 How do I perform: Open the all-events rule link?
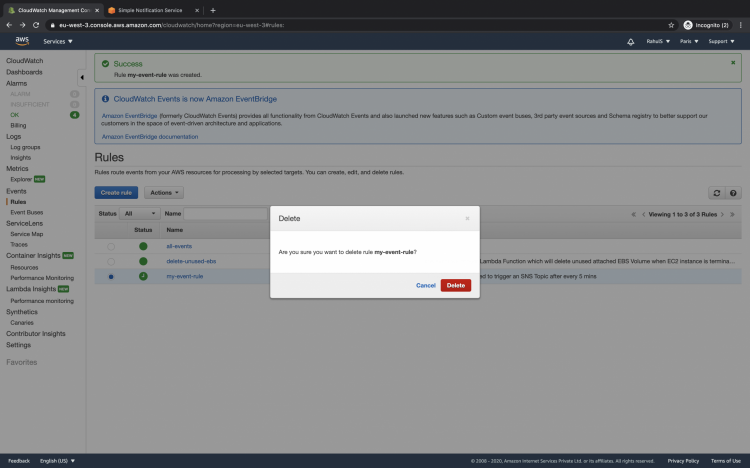click(x=179, y=246)
